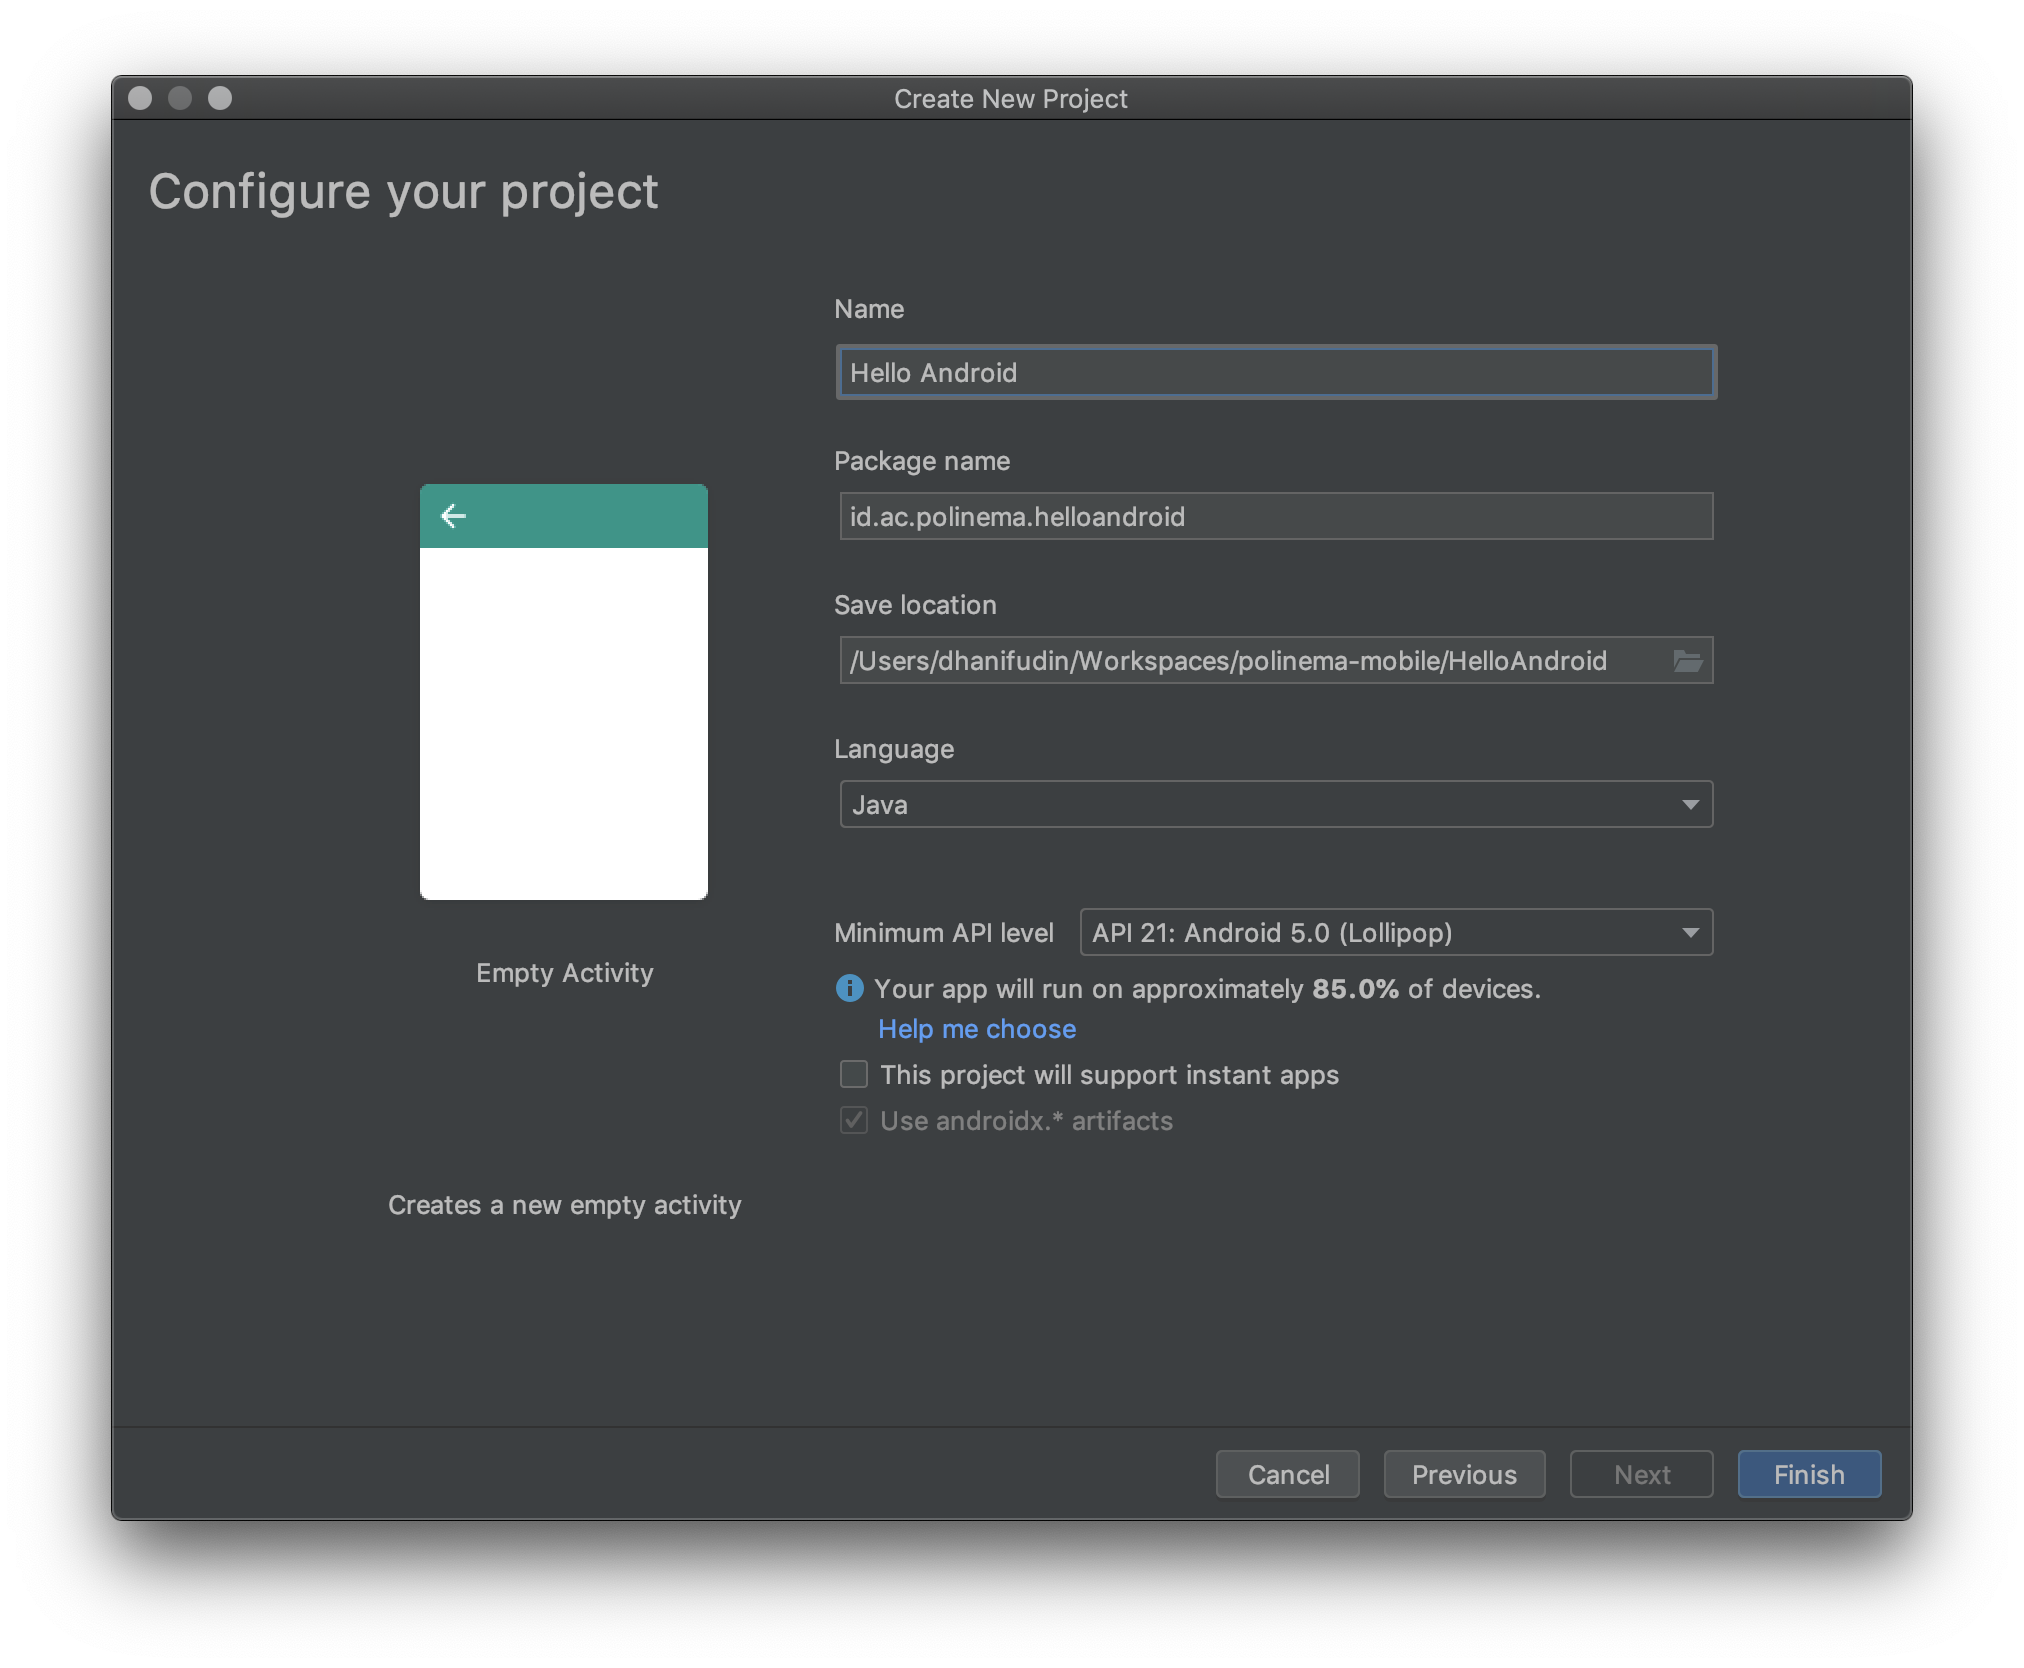This screenshot has width=2024, height=1668.
Task: Select the Name input field
Action: tap(1271, 372)
